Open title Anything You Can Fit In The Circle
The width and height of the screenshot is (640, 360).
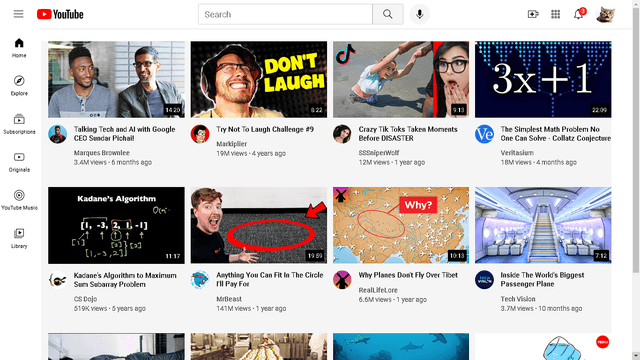tap(269, 280)
